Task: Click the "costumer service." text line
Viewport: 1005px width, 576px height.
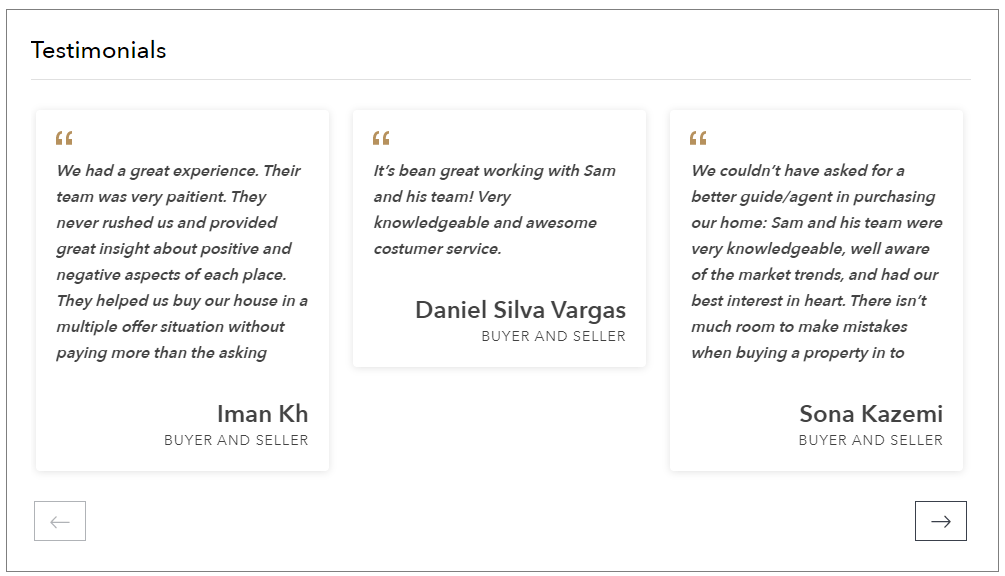Action: (437, 249)
